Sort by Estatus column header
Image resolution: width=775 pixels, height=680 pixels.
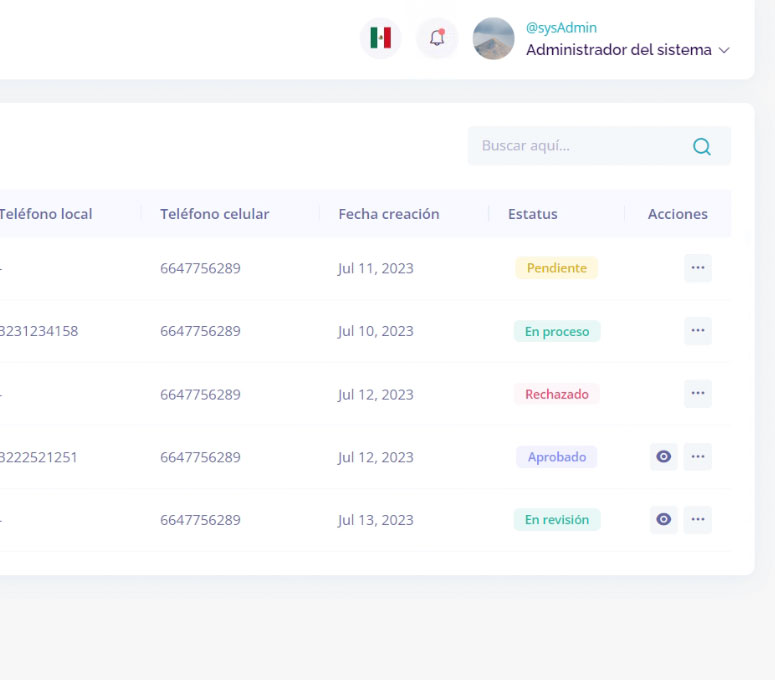pyautogui.click(x=533, y=214)
